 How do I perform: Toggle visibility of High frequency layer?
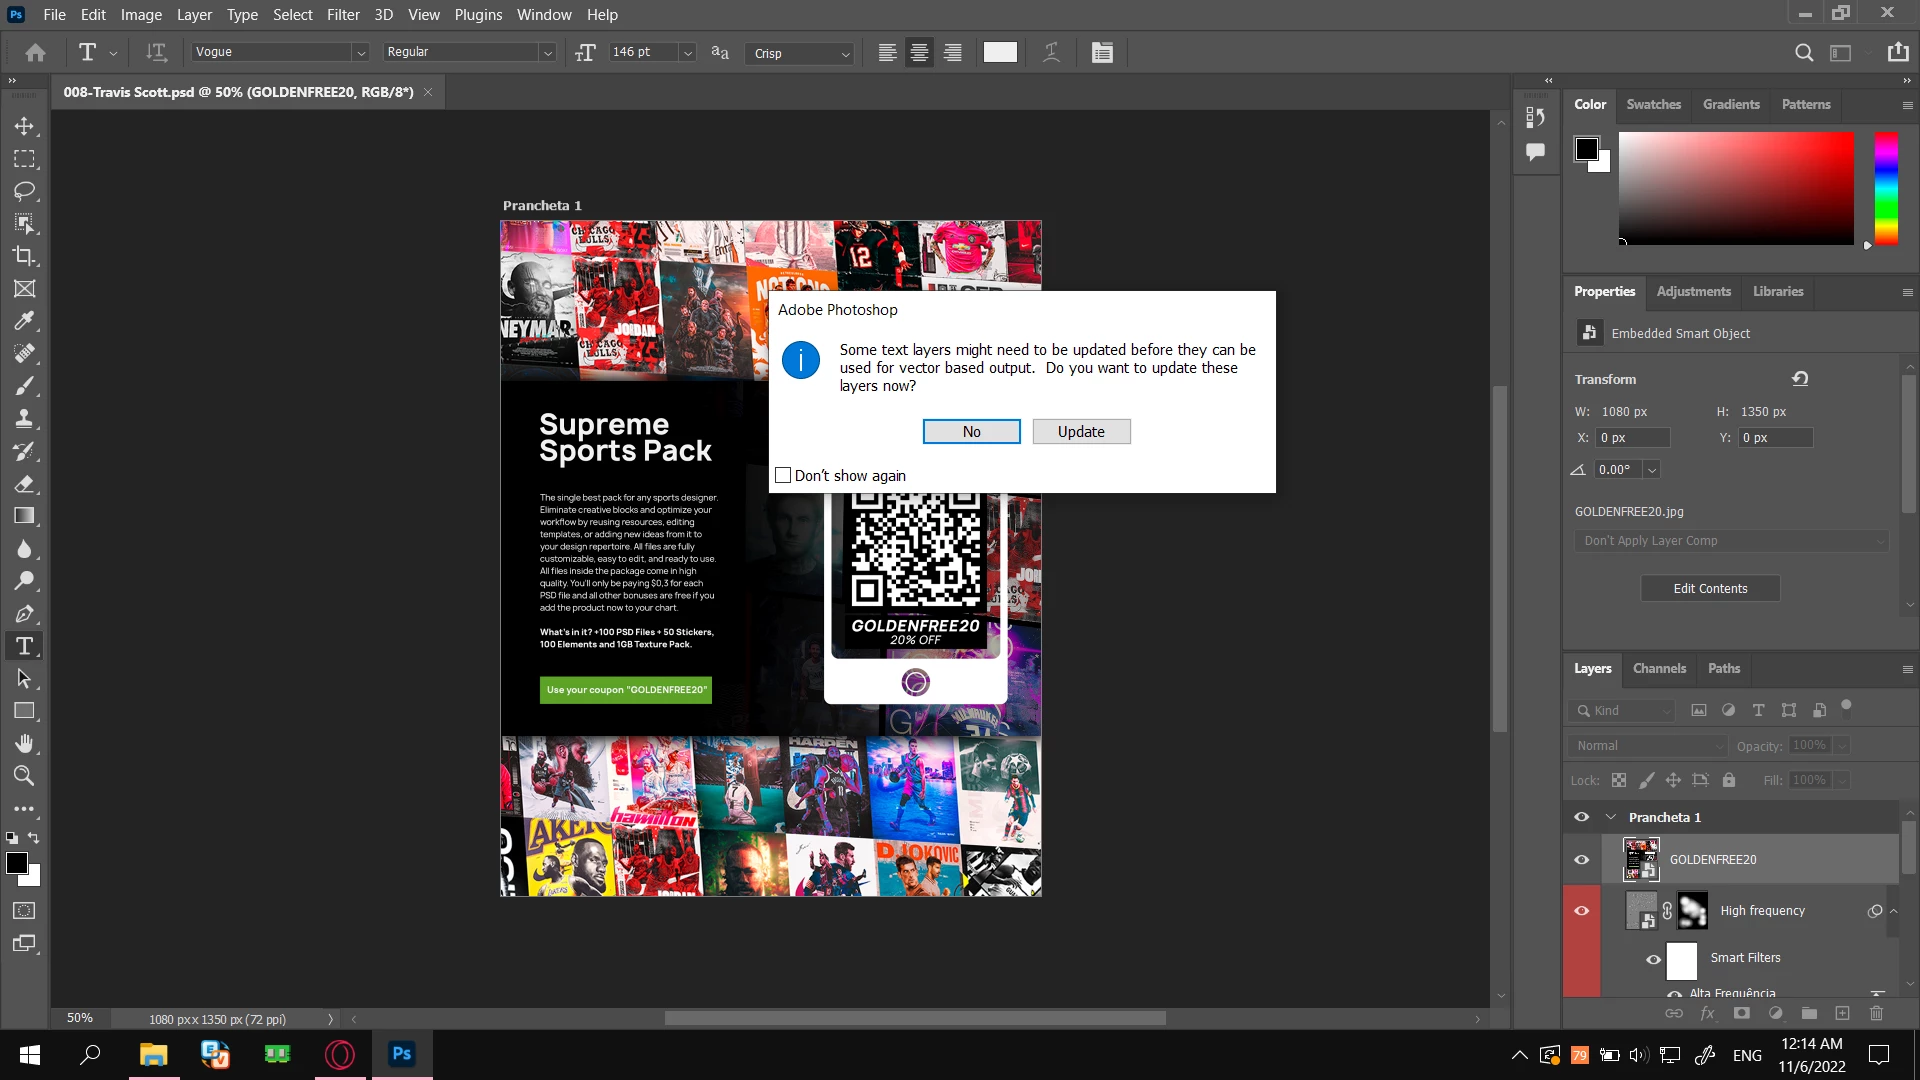pyautogui.click(x=1581, y=911)
